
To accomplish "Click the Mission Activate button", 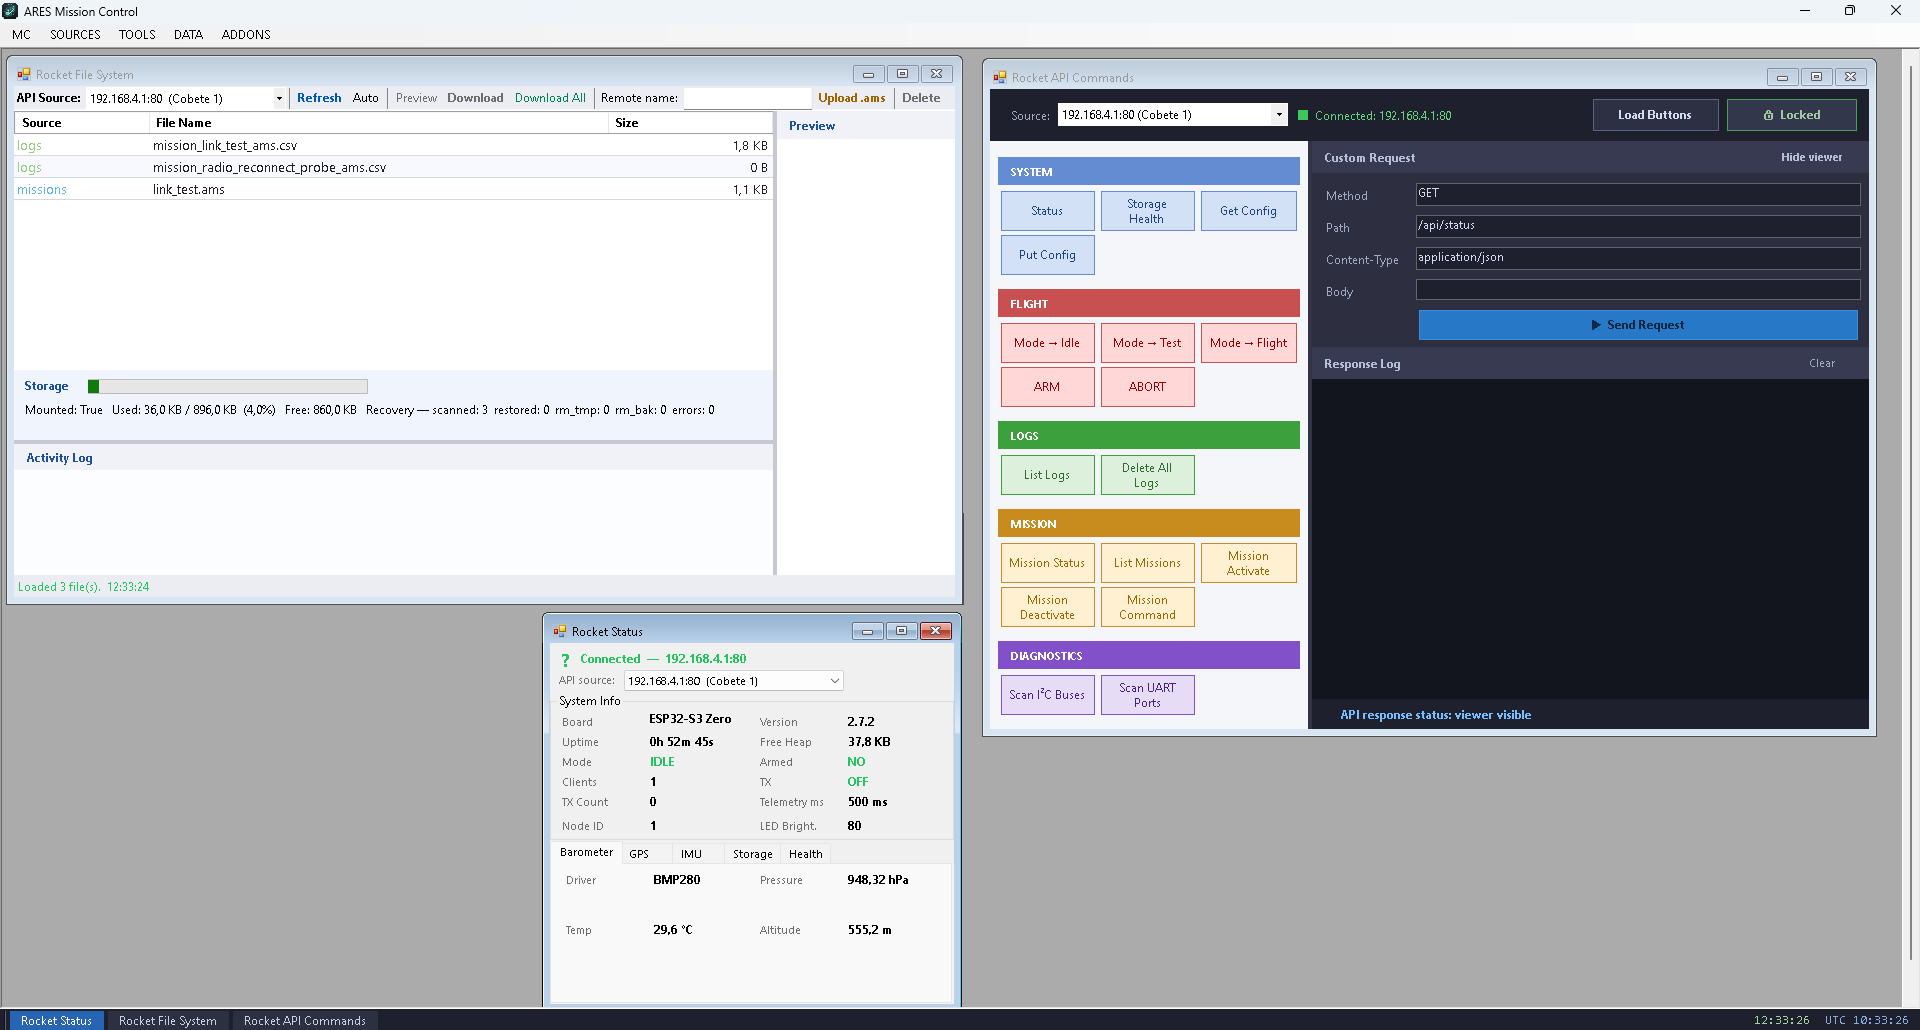I will pyautogui.click(x=1248, y=563).
